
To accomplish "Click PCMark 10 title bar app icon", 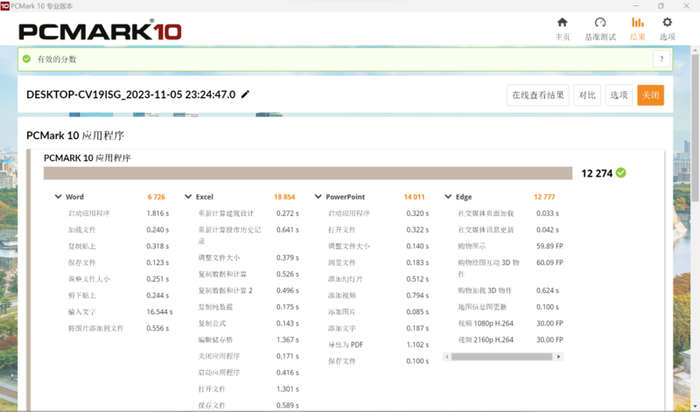I will pyautogui.click(x=5, y=6).
